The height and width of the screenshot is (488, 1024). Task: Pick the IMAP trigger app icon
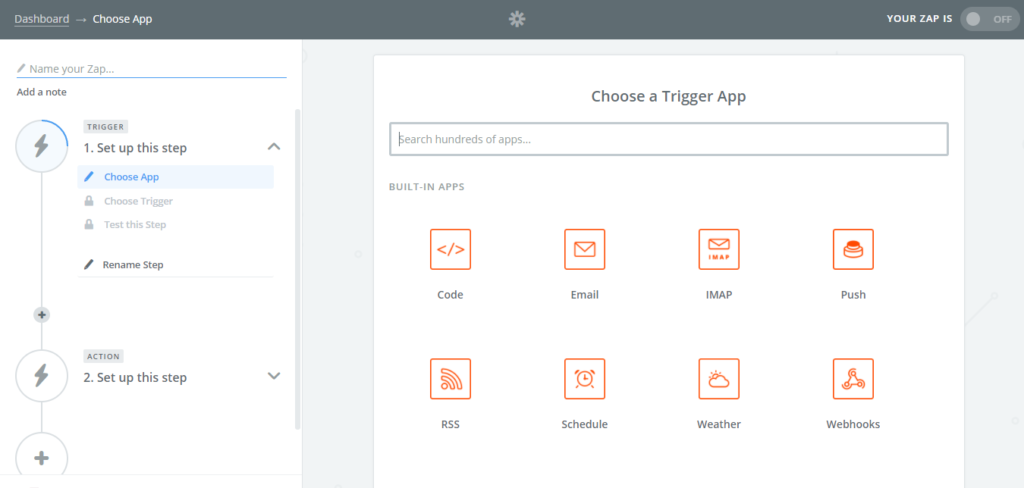719,249
